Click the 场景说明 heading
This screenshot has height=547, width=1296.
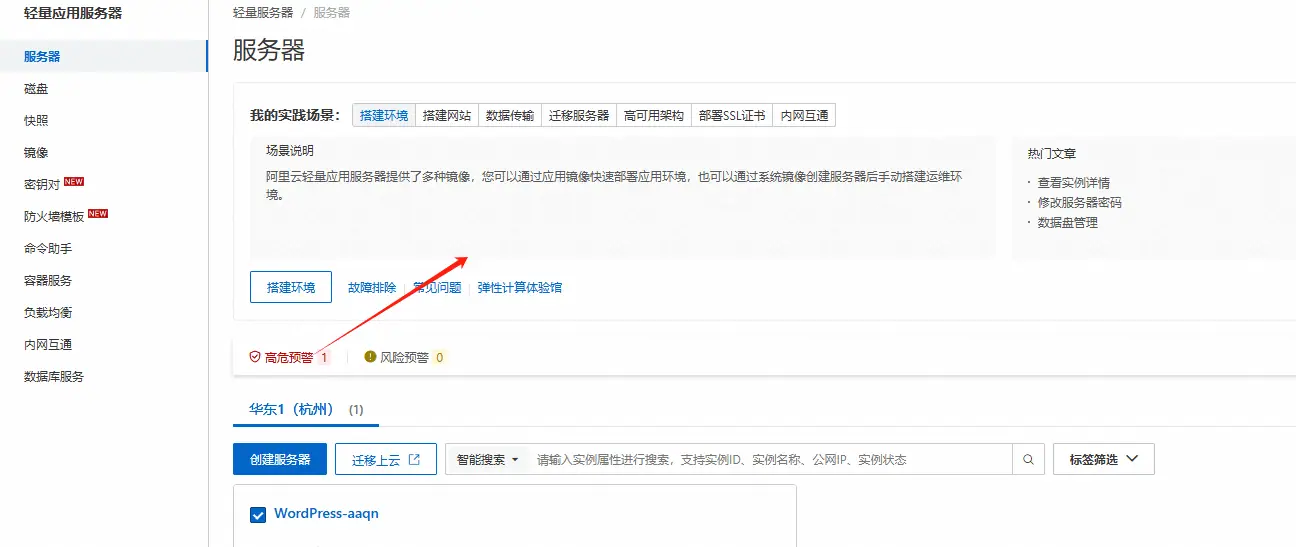(x=289, y=151)
